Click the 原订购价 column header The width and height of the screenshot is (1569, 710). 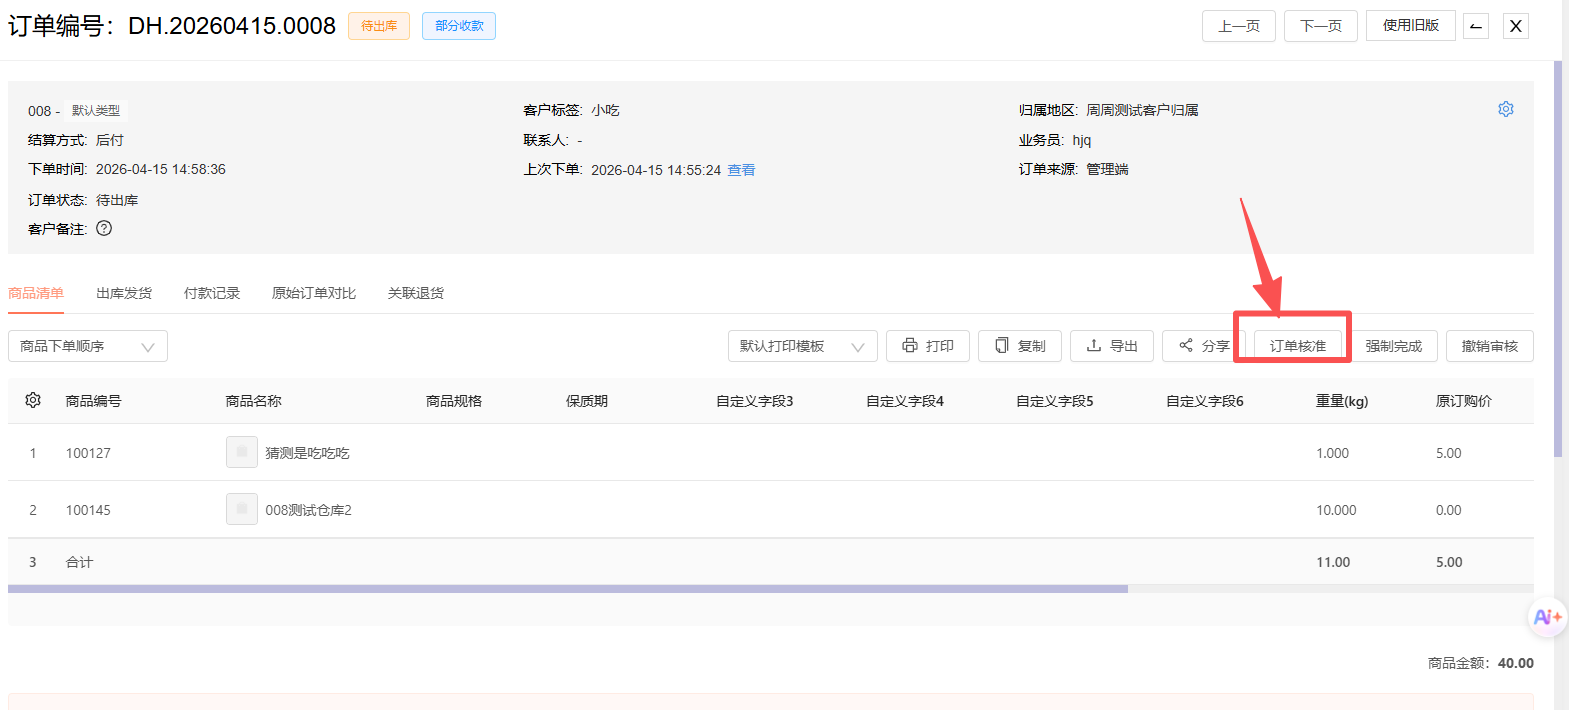pos(1464,401)
